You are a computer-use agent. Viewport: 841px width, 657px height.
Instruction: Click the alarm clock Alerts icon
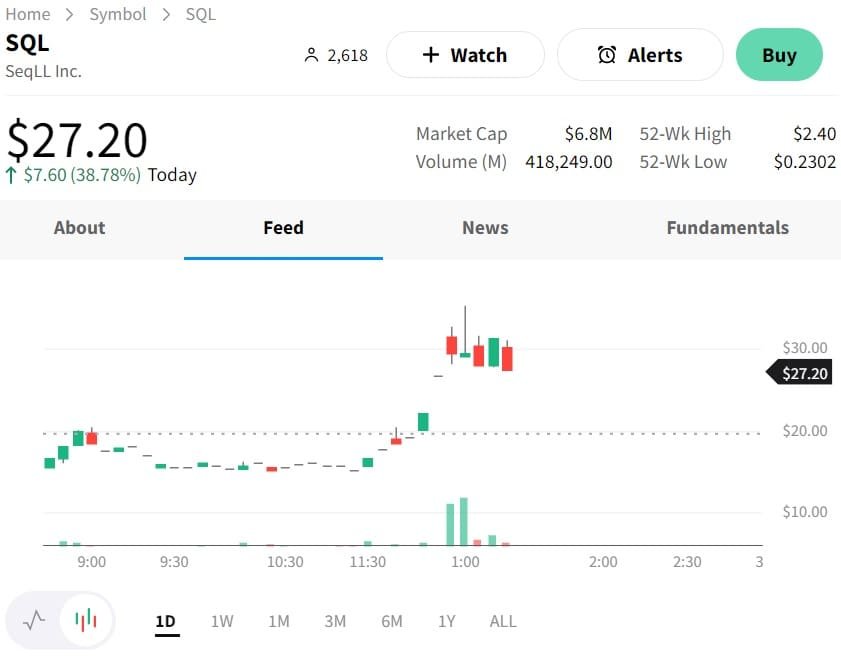pyautogui.click(x=607, y=55)
